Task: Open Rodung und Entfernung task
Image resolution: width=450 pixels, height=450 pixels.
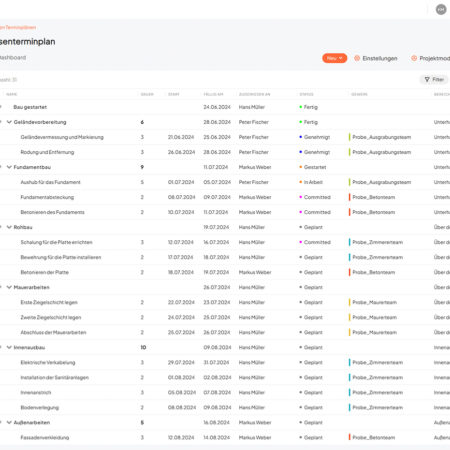Action: point(47,152)
